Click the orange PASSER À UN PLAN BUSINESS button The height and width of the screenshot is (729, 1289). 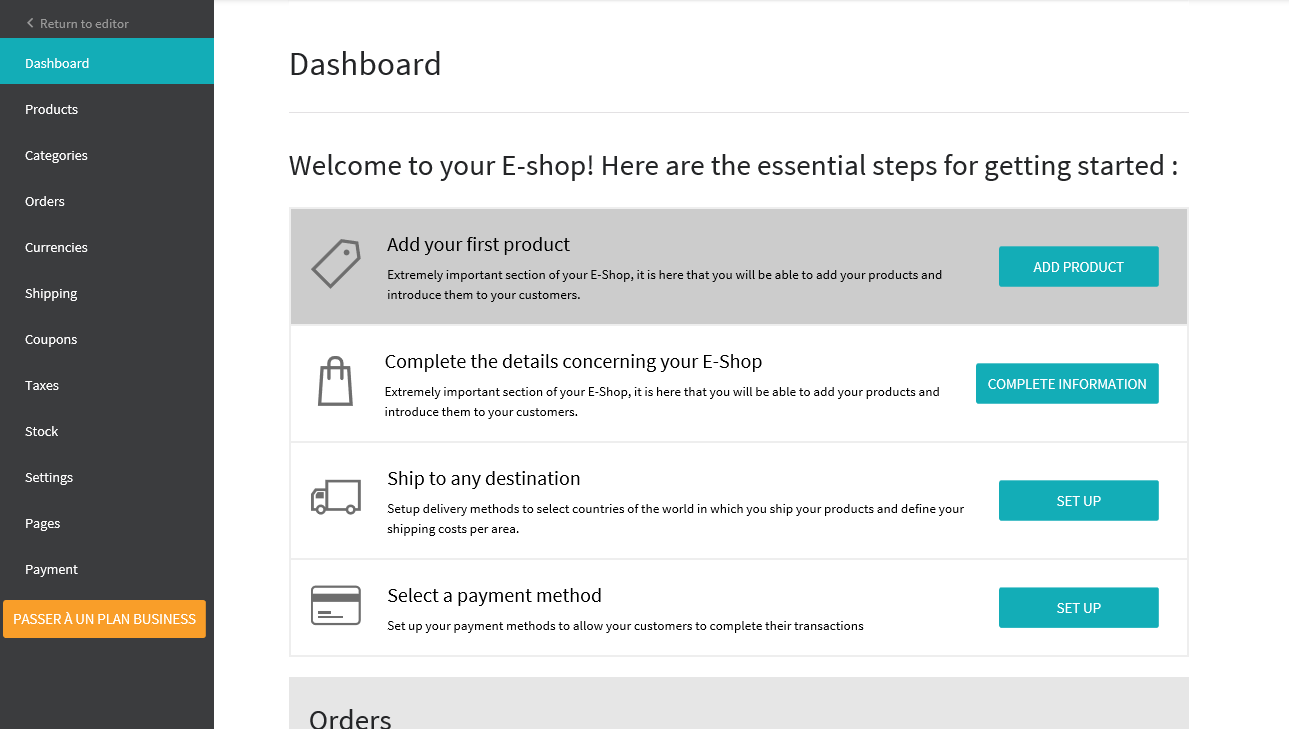tap(104, 619)
